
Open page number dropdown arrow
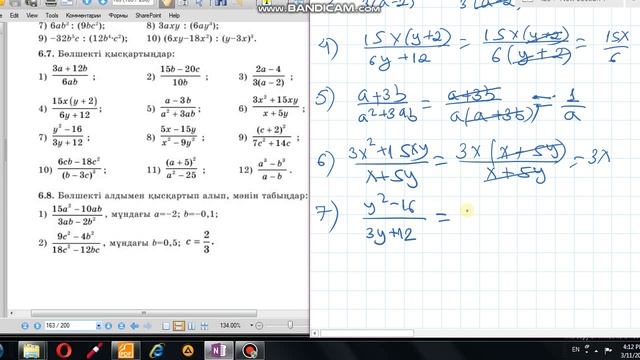98,326
